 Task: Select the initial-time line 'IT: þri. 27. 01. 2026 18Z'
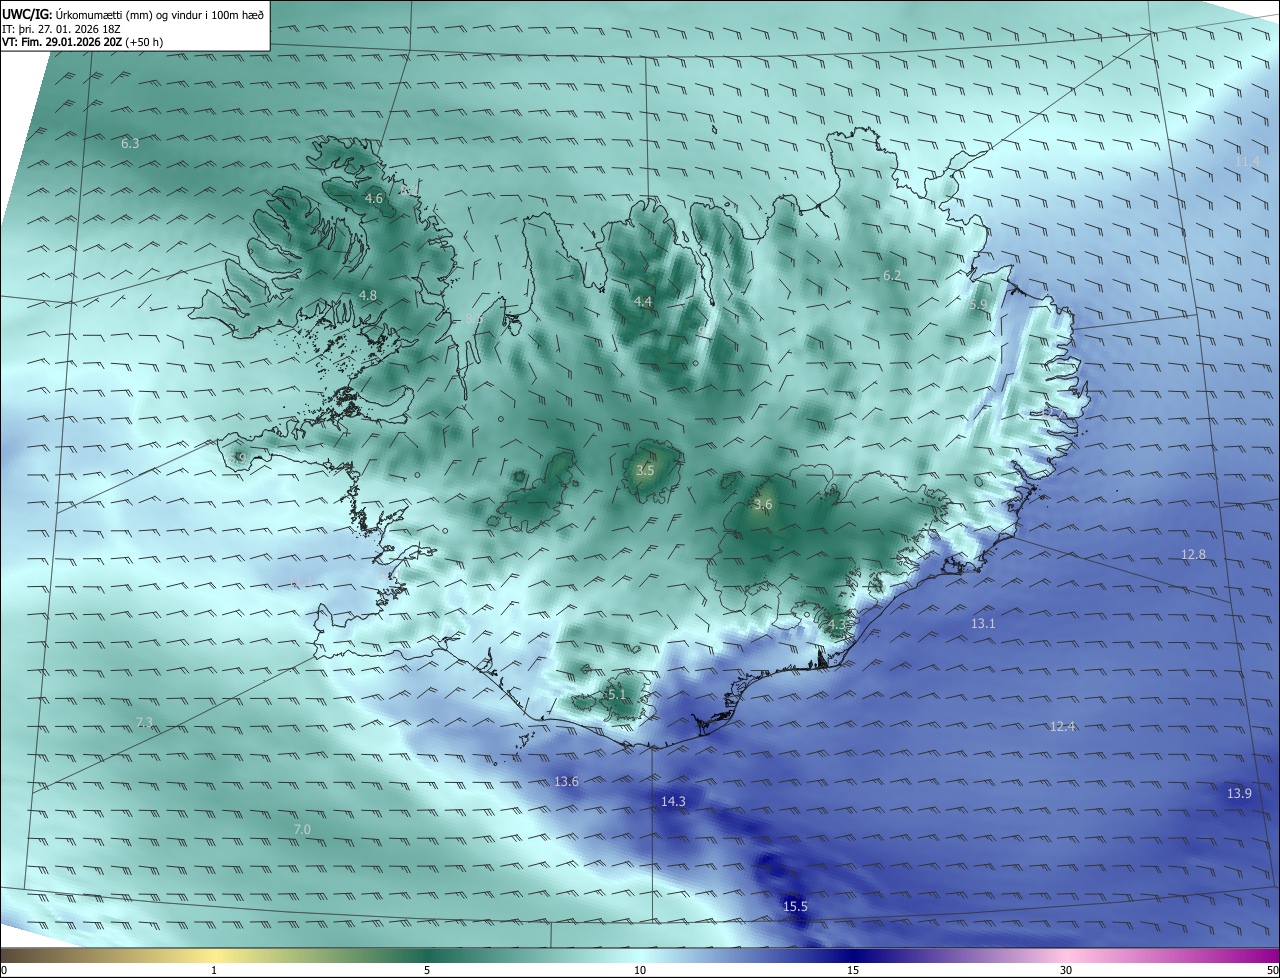pyautogui.click(x=60, y=29)
